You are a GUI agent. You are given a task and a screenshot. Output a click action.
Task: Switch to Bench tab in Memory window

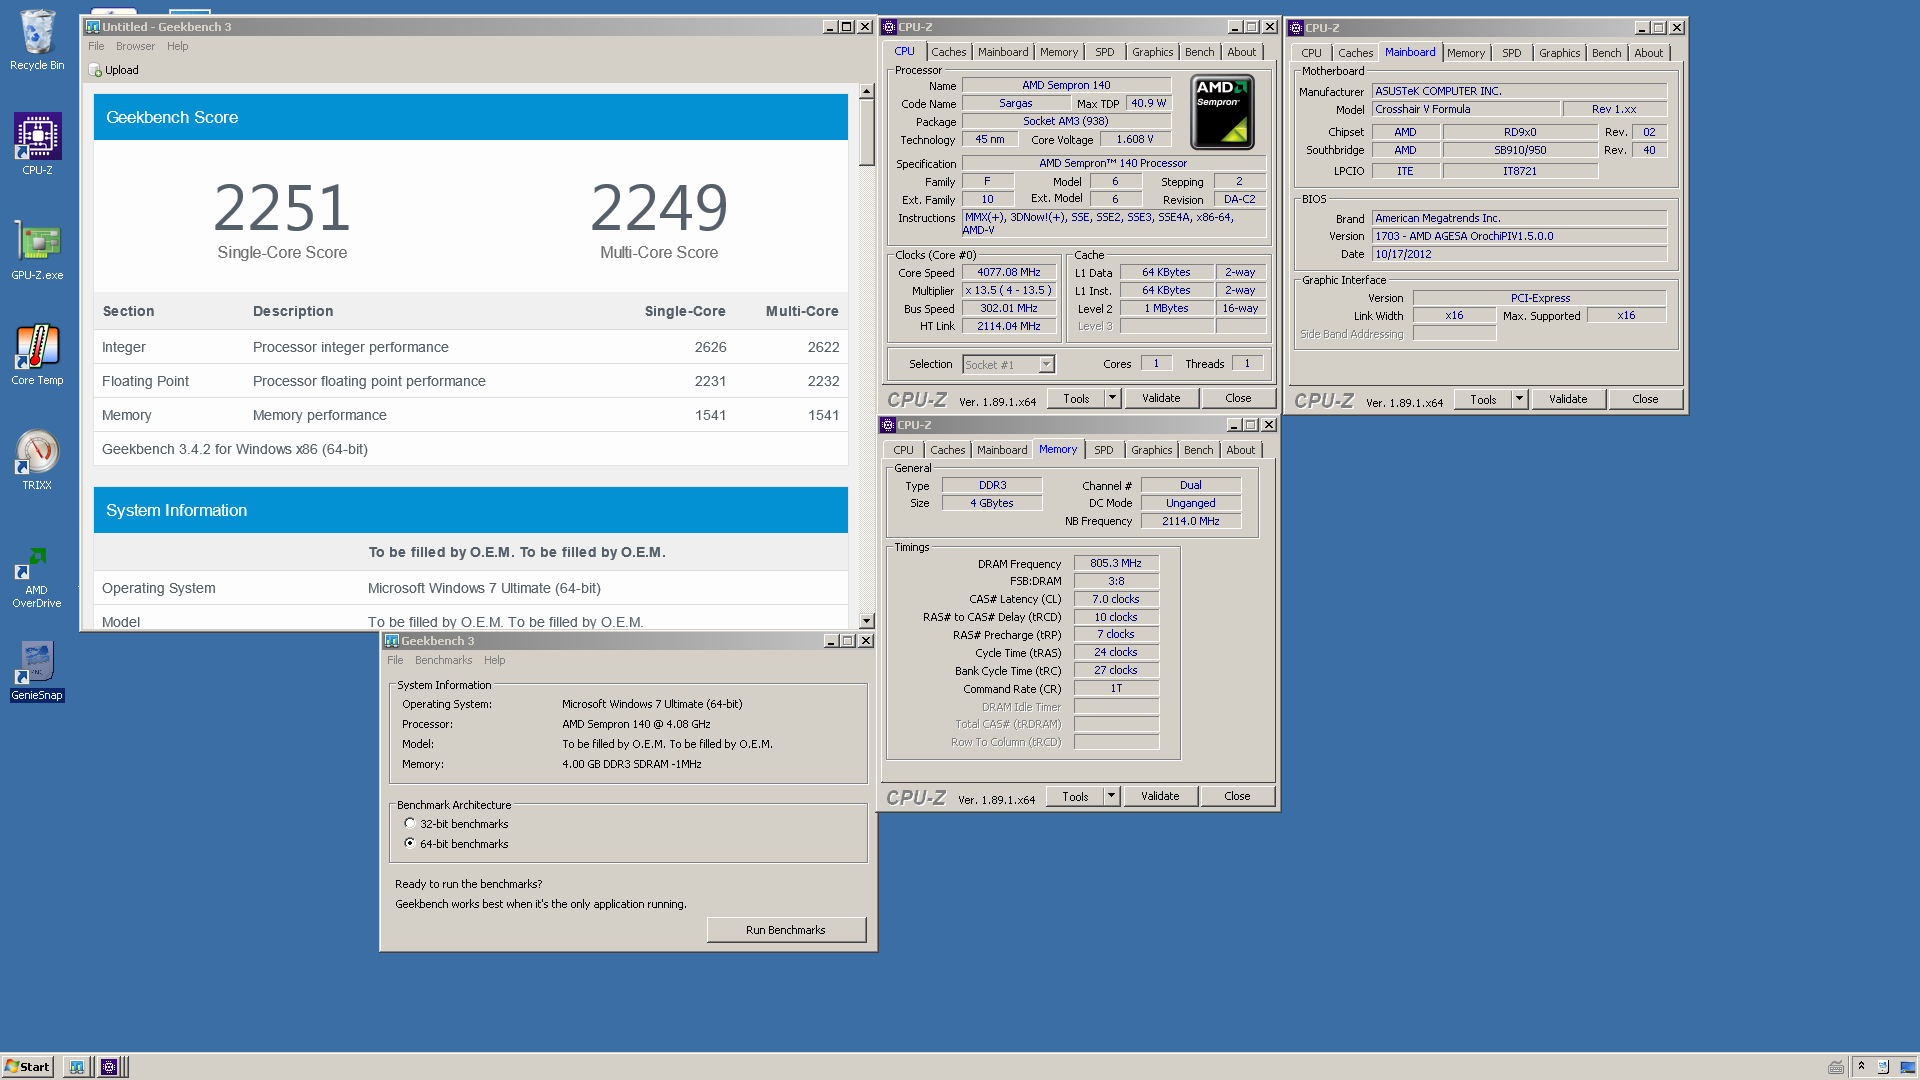pos(1198,450)
